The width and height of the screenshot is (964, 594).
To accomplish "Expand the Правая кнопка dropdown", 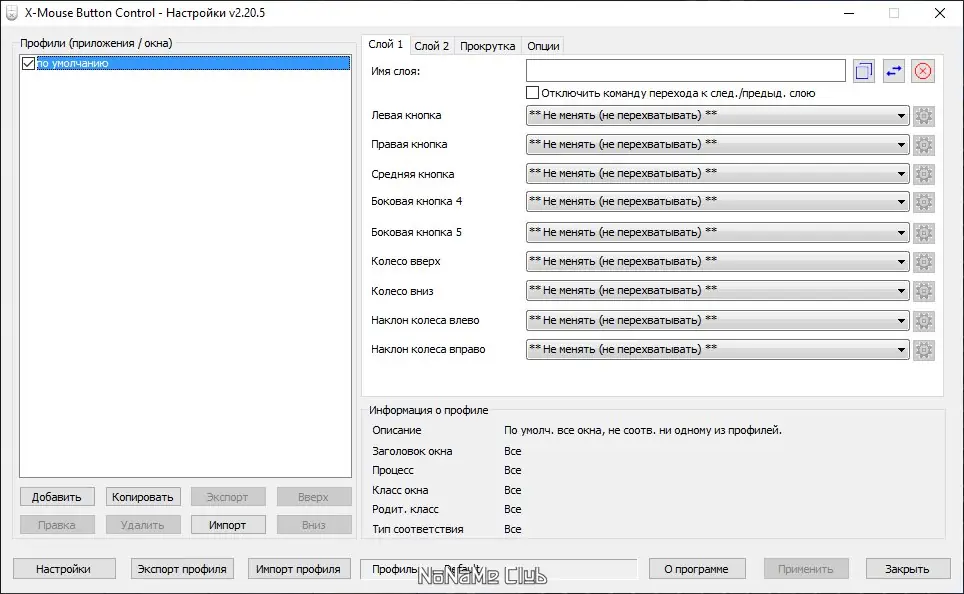I will click(x=717, y=145).
